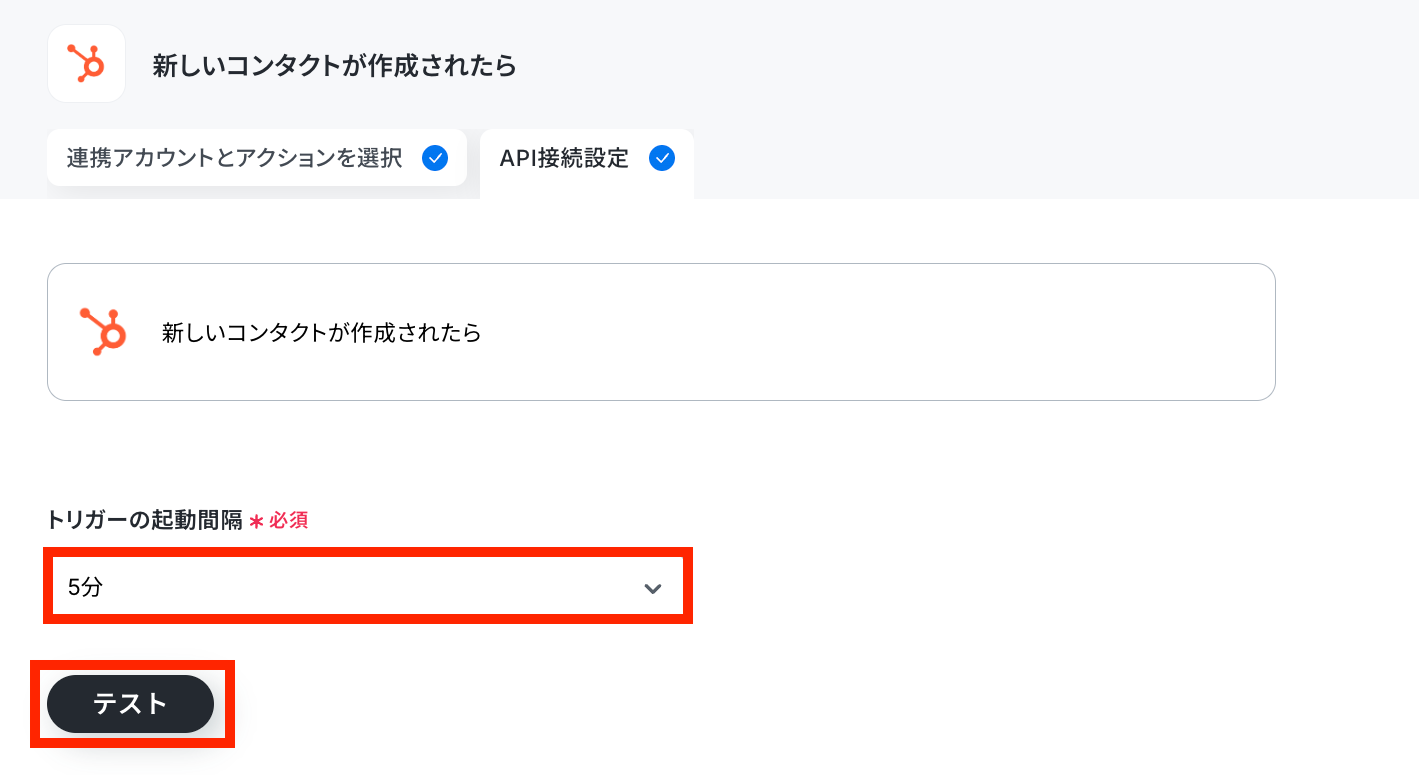1419x775 pixels.
Task: Click the red 必須 required text
Action: pos(288,520)
